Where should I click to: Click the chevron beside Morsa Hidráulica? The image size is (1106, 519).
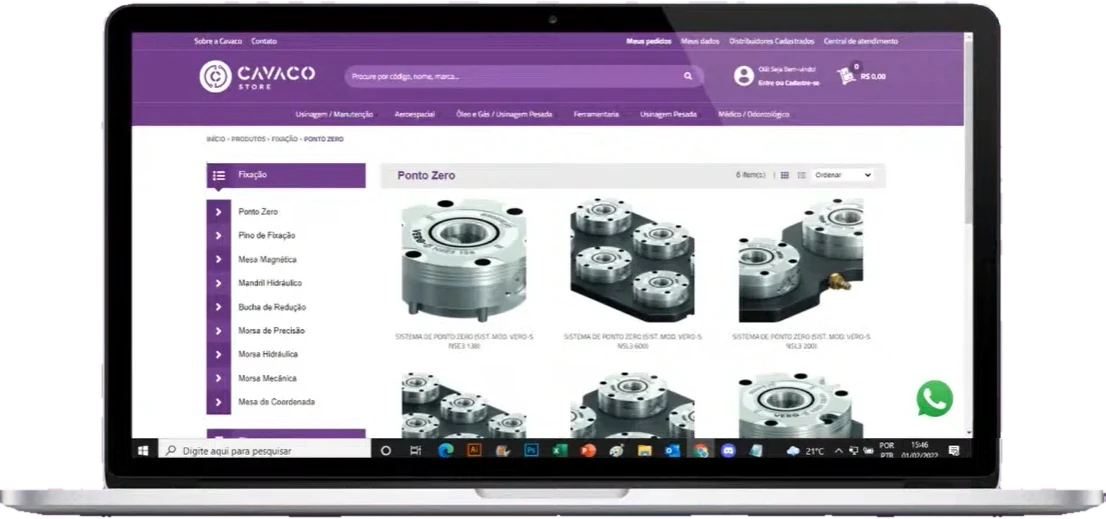click(x=219, y=354)
